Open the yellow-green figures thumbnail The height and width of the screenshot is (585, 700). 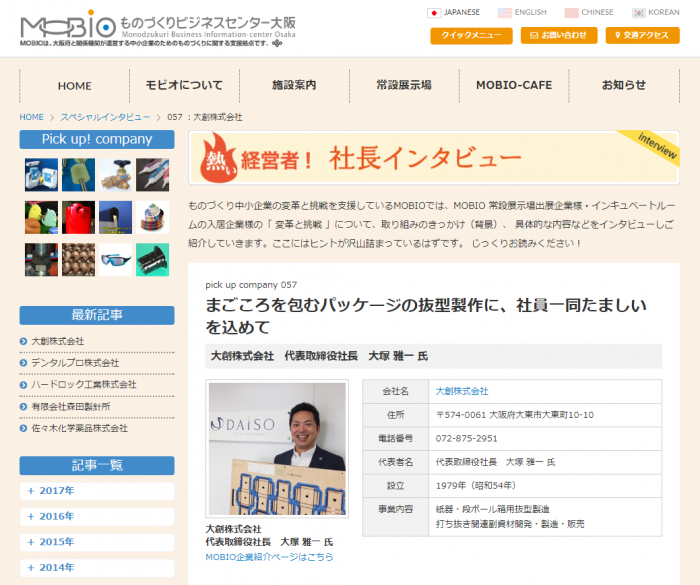click(x=42, y=217)
